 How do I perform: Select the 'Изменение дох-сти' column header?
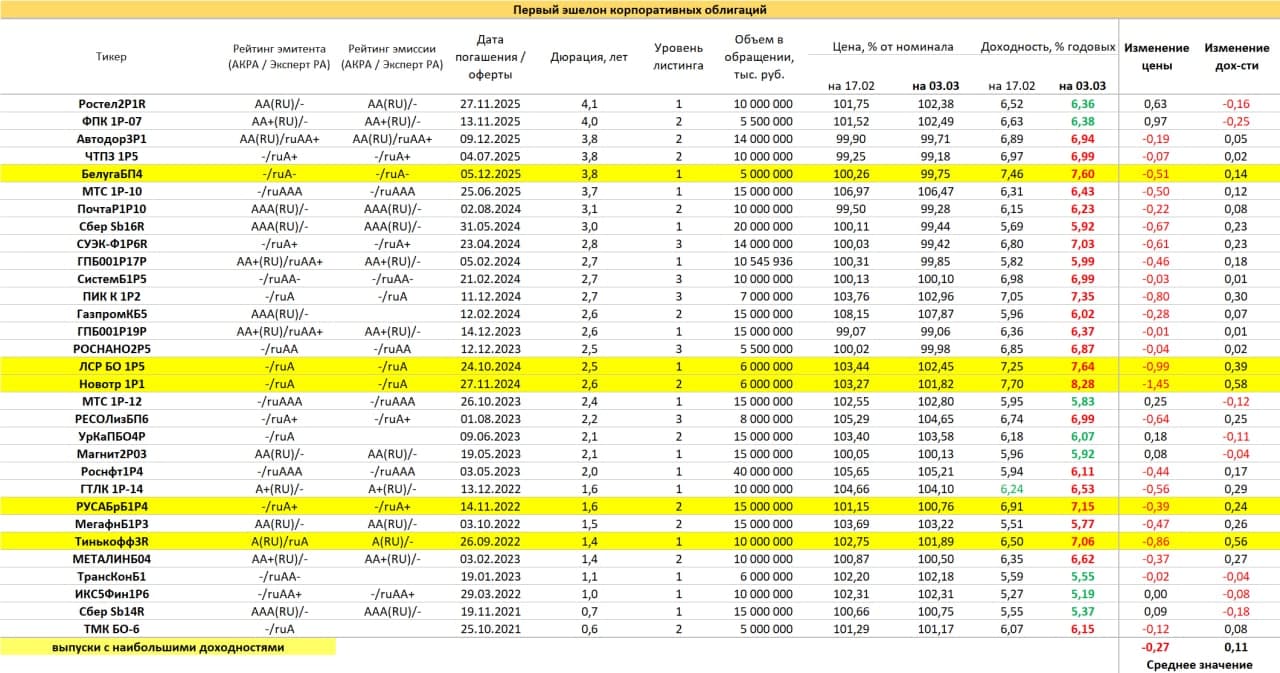click(1236, 57)
